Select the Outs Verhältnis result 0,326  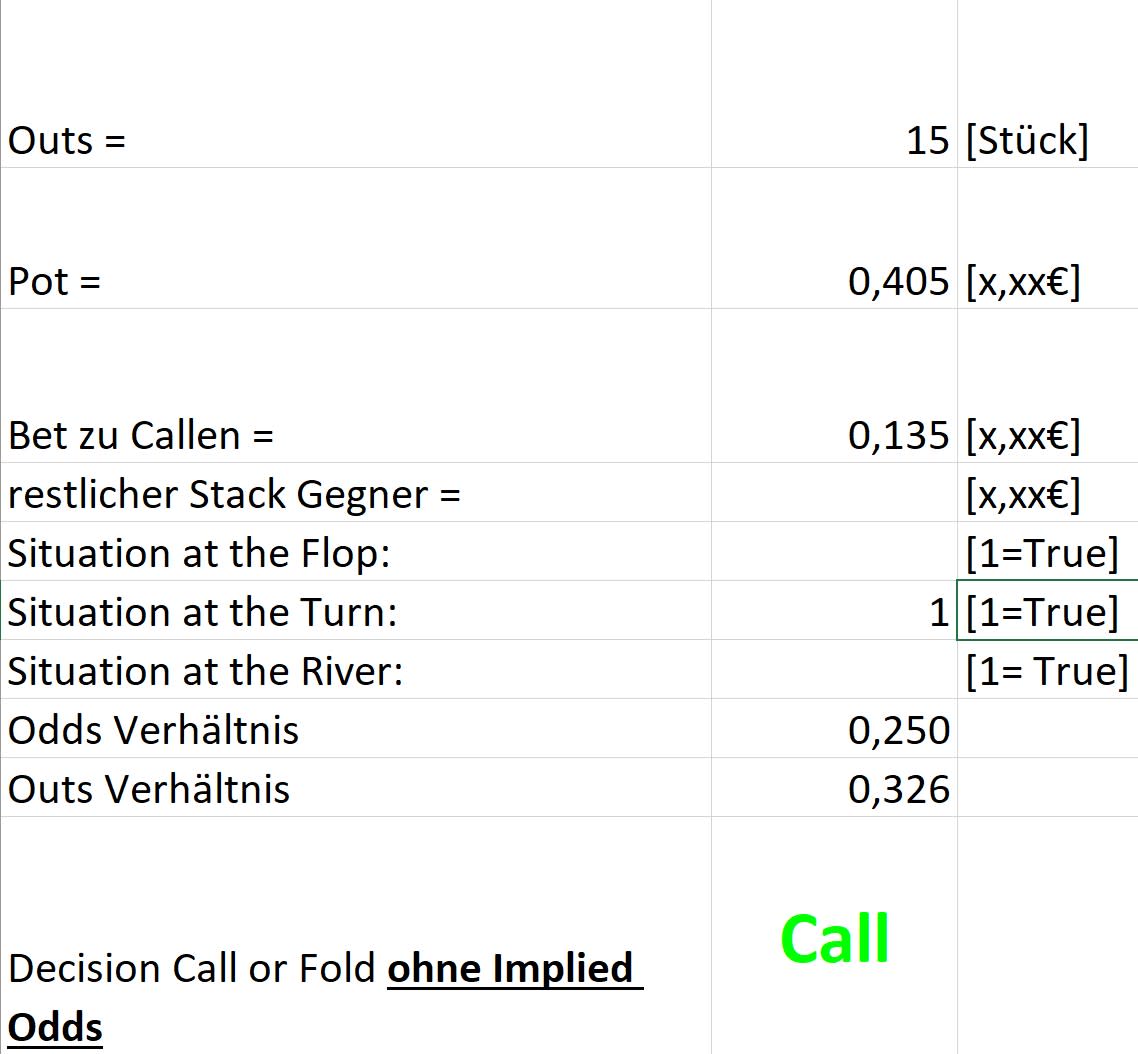tap(834, 788)
